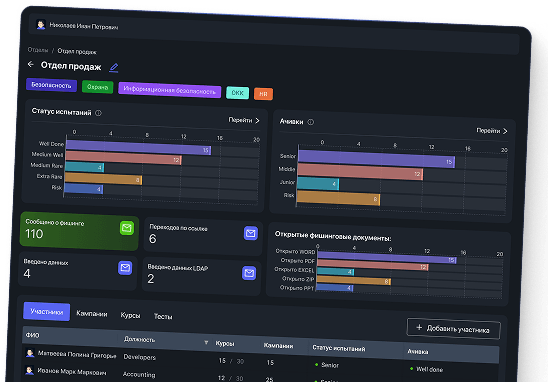
Task: Click the Accounting cell
Action: pos(139,374)
